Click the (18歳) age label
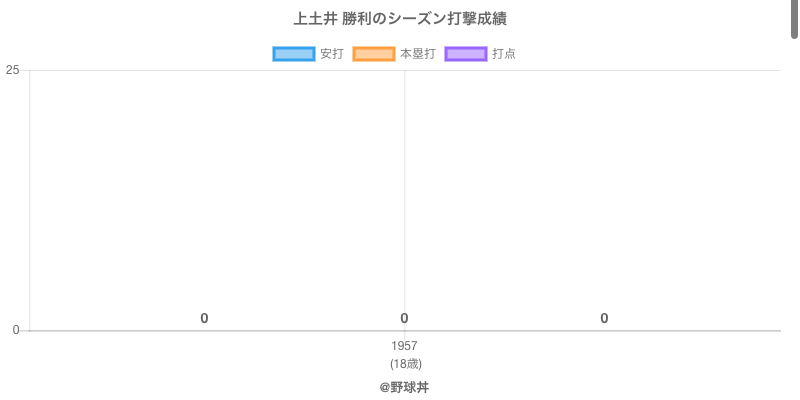Image resolution: width=800 pixels, height=400 pixels. coord(405,363)
